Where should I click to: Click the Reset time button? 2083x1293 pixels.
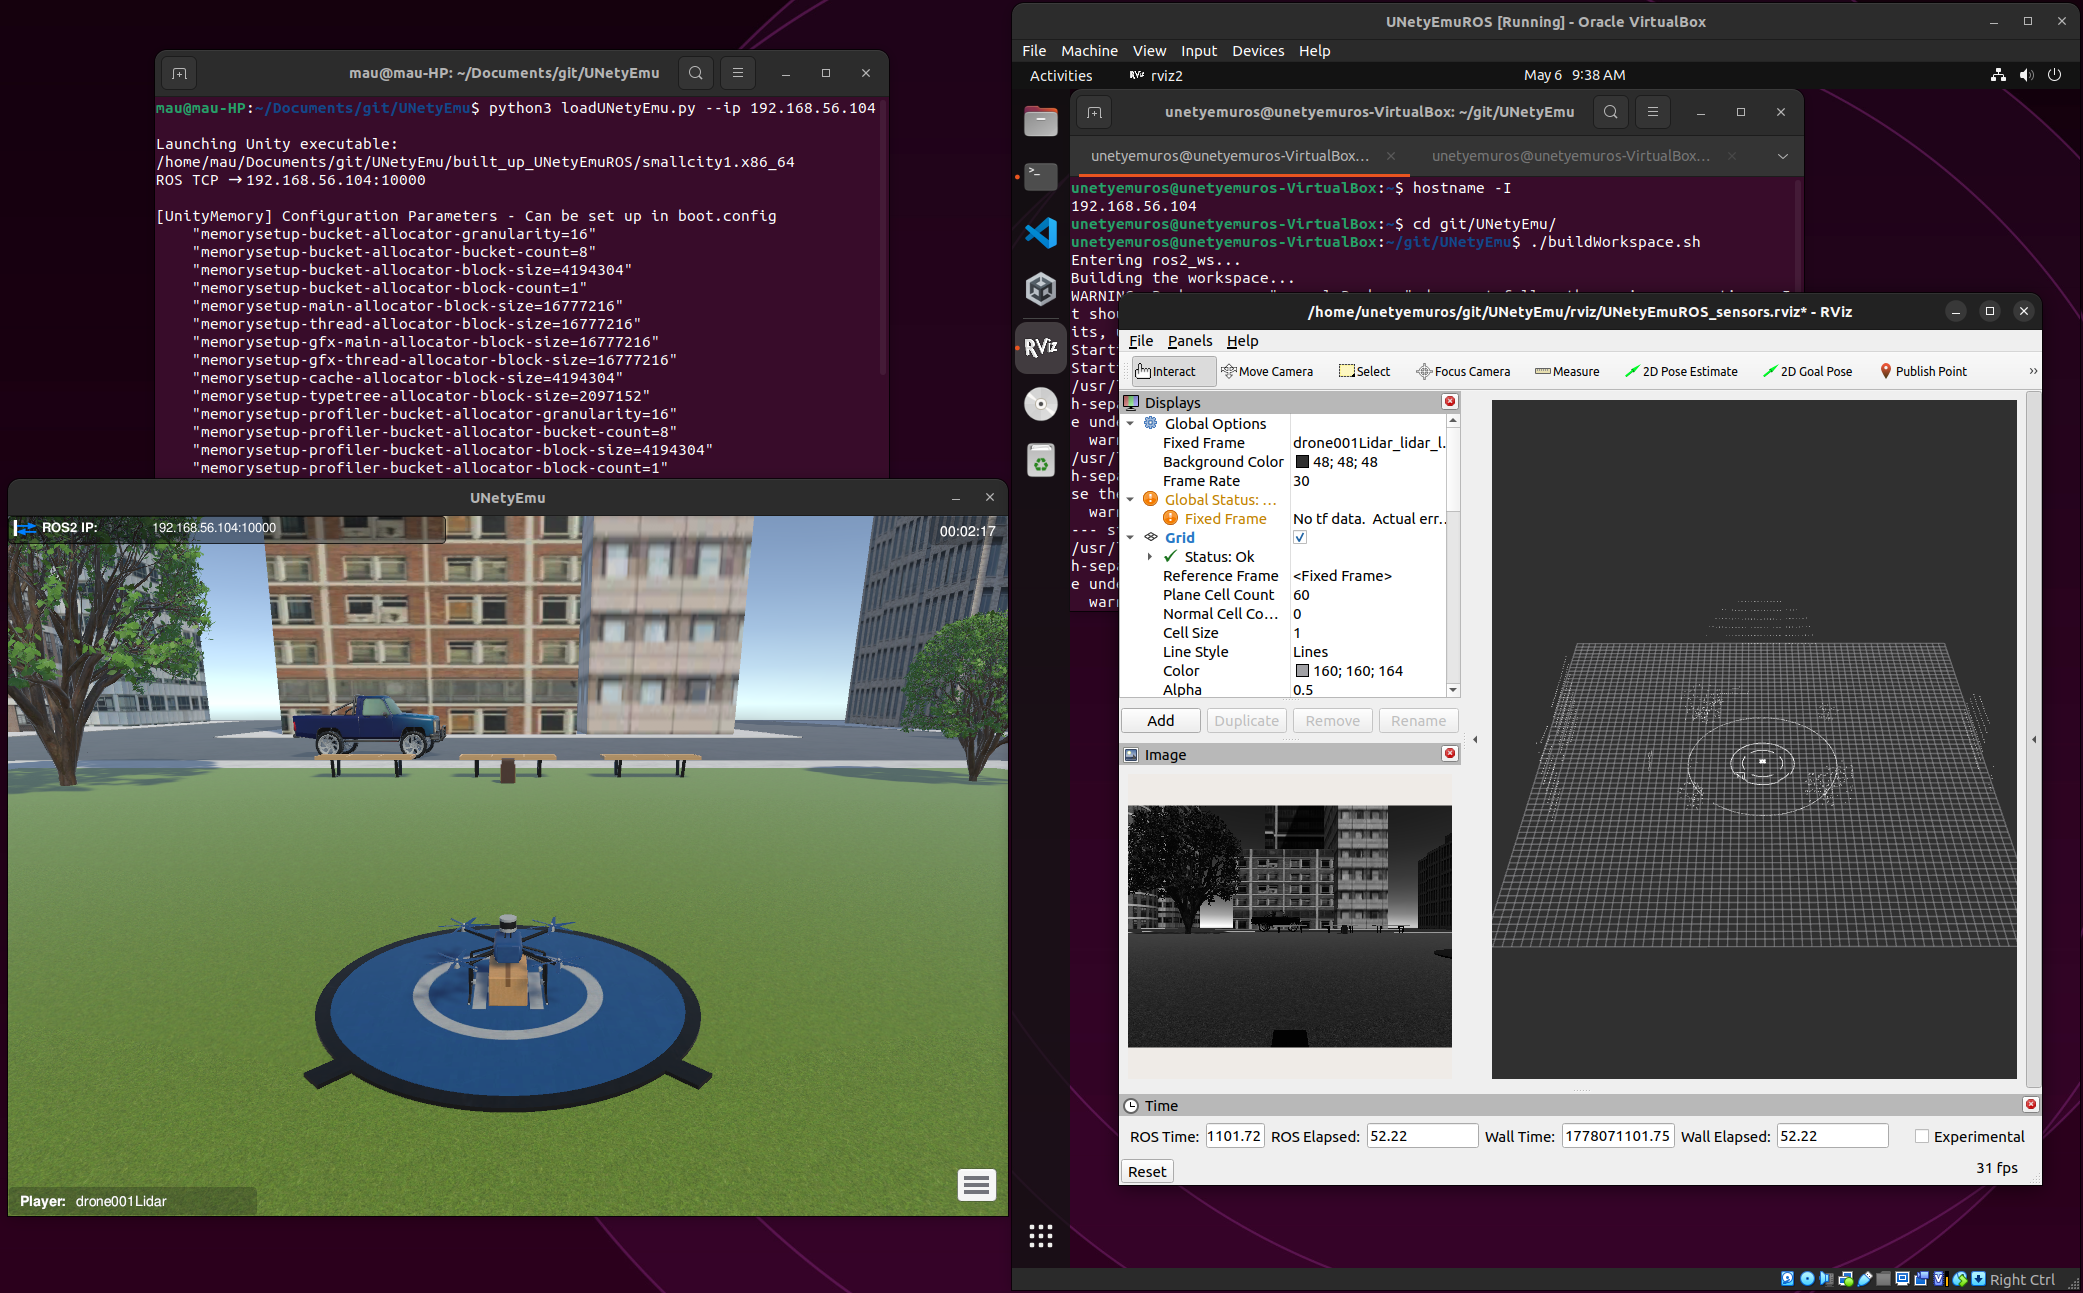pos(1147,1171)
